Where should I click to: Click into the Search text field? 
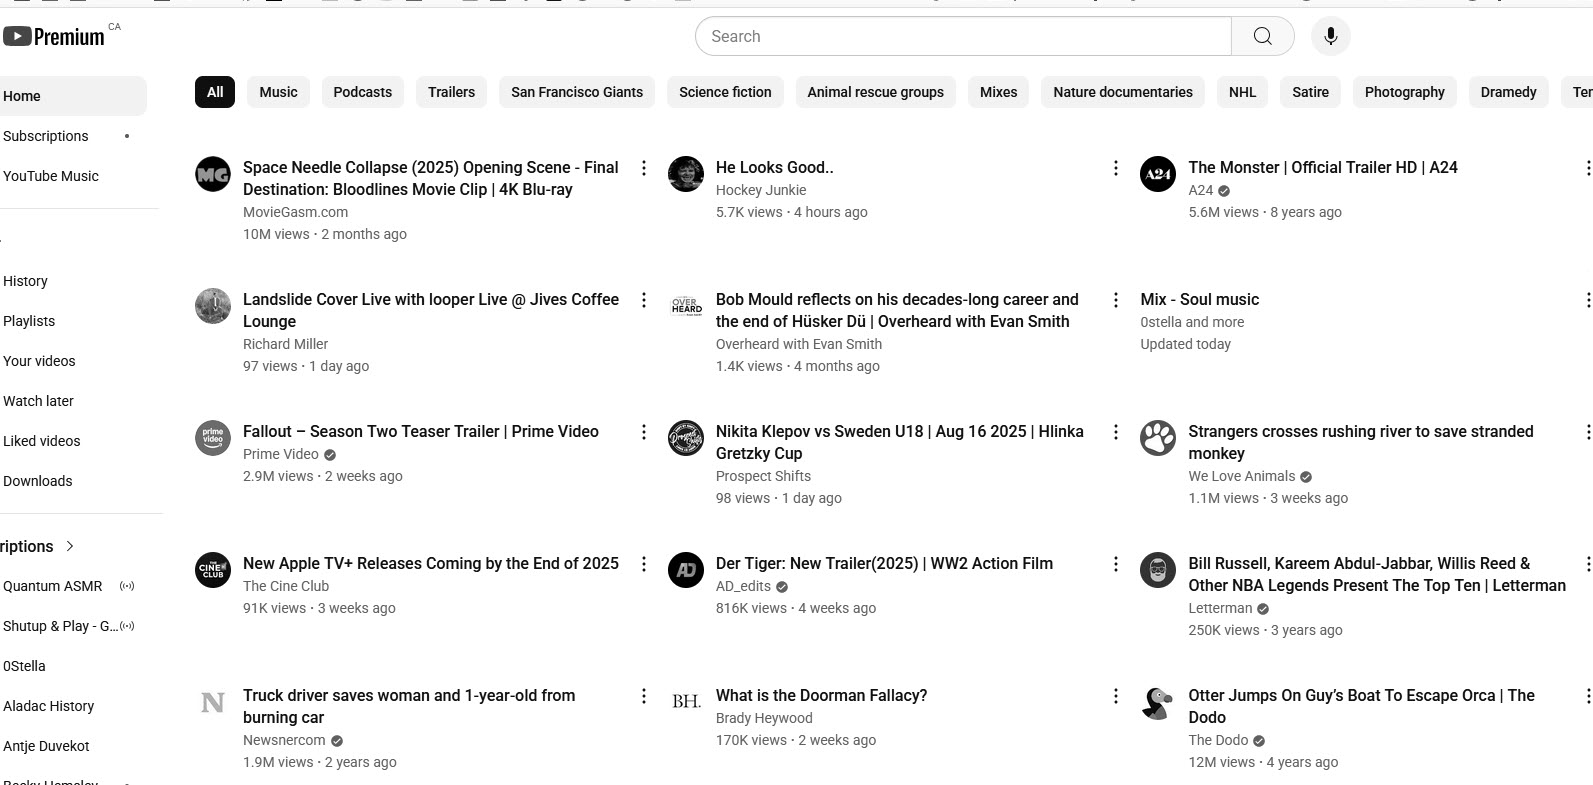click(962, 36)
